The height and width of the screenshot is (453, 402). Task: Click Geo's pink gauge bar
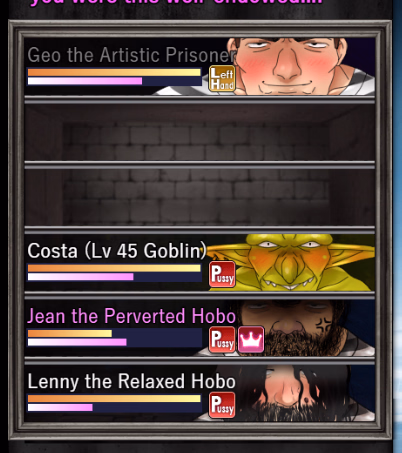85,81
